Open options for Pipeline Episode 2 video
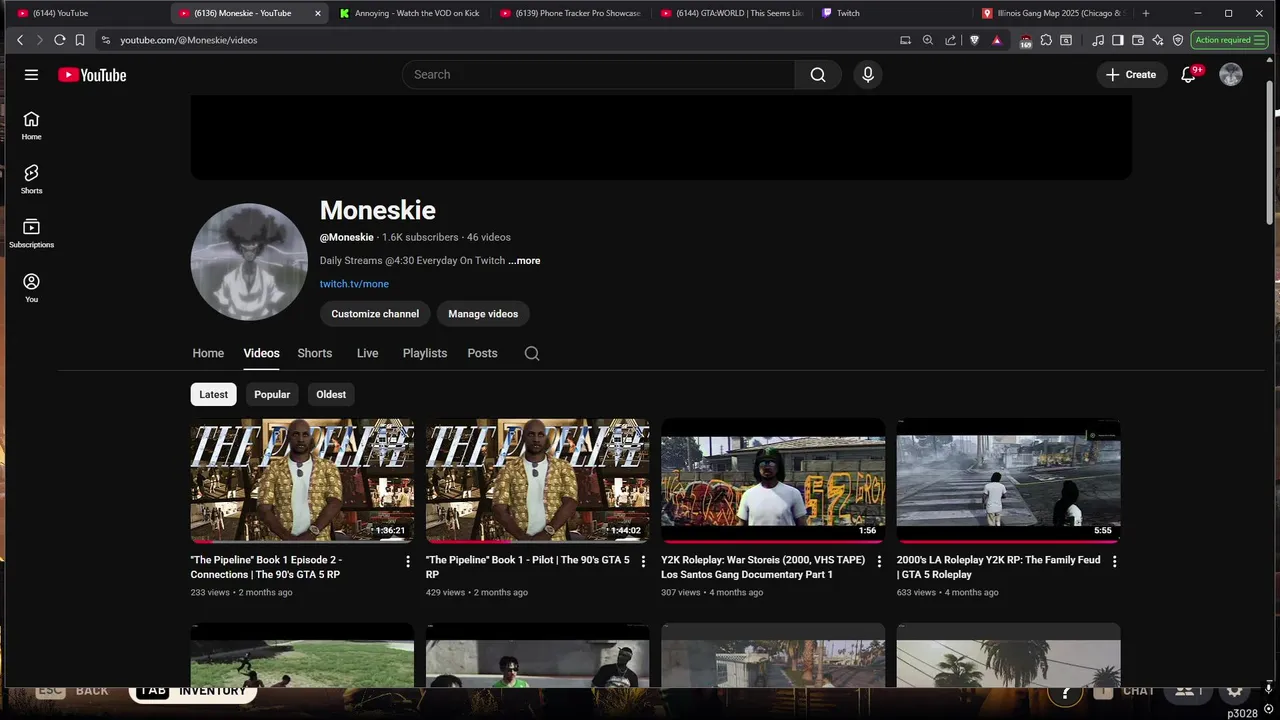The image size is (1280, 720). coord(407,562)
